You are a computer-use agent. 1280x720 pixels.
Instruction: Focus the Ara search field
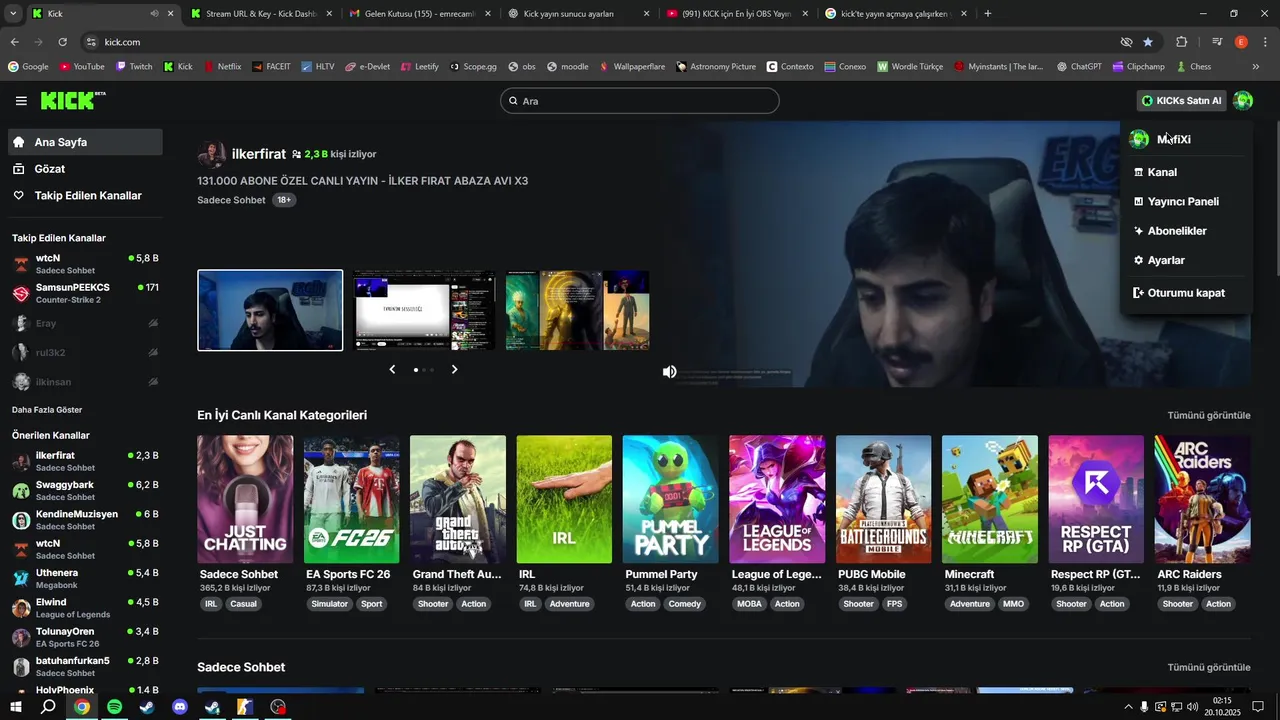[x=639, y=101]
